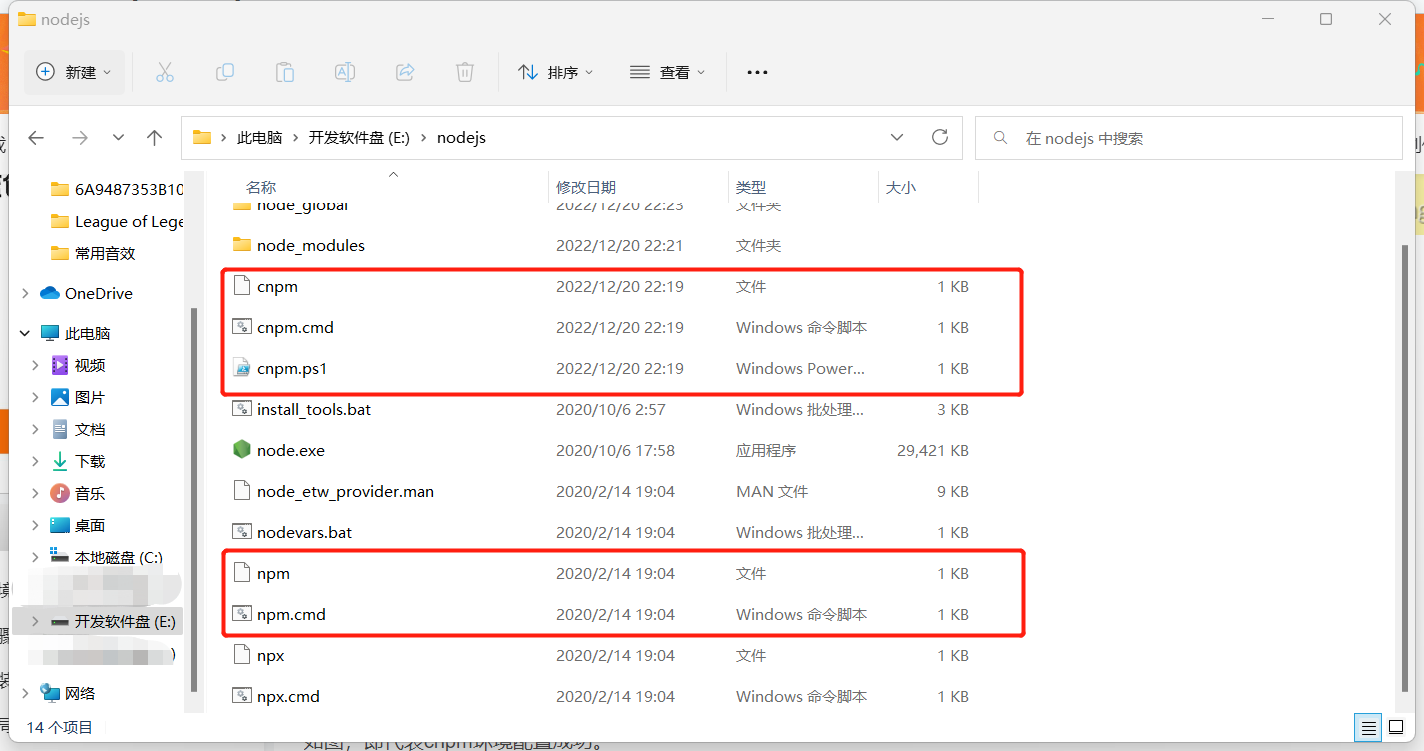Sort files by 修改日期 column header
The height and width of the screenshot is (751, 1424).
(586, 187)
